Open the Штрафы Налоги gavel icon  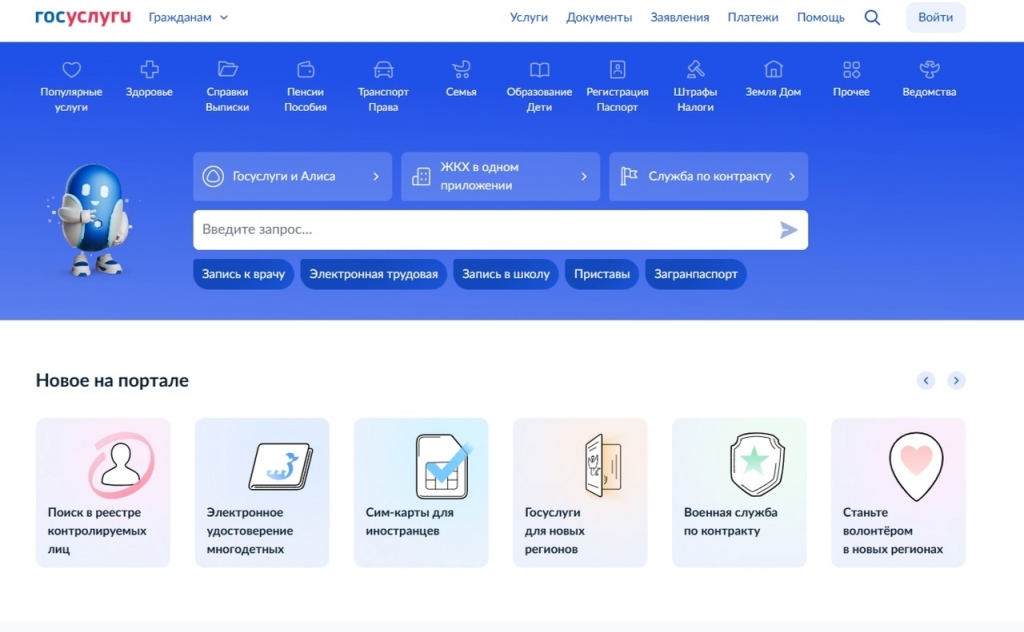tap(696, 69)
